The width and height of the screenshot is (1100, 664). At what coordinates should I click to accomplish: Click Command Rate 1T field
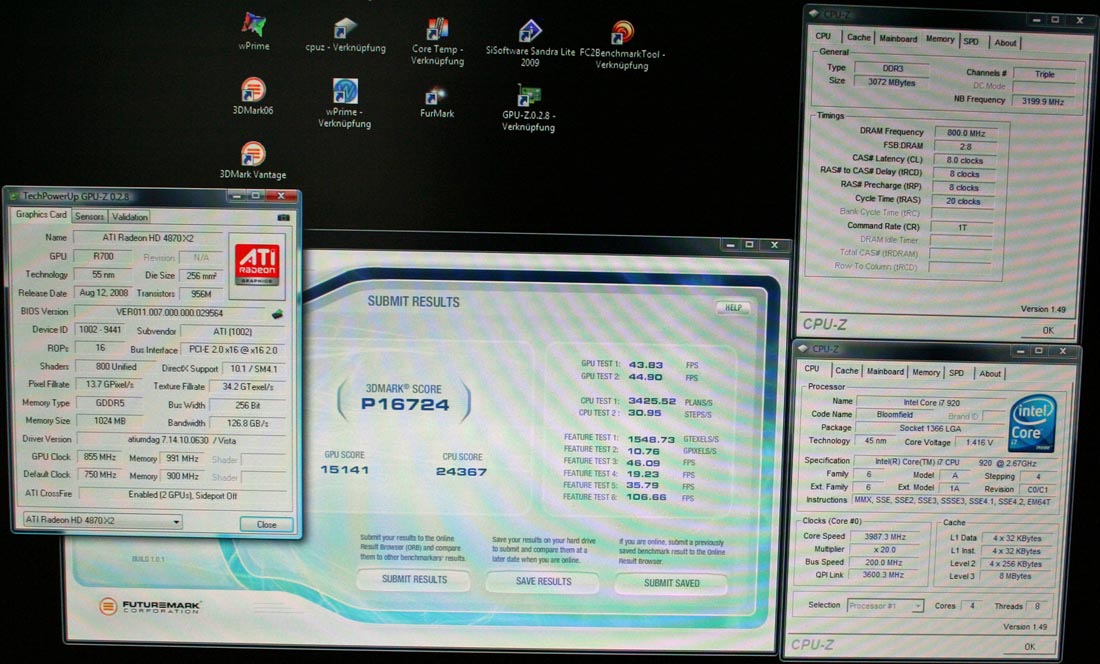tap(962, 228)
